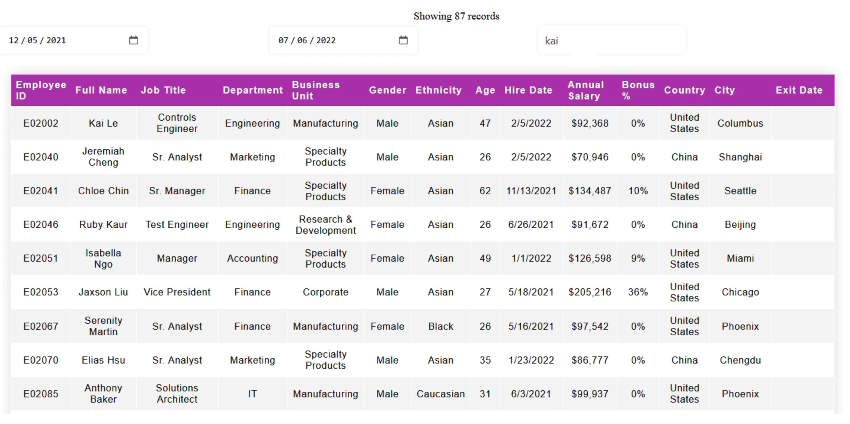
Task: Select employee ID E02002
Action: point(41,123)
